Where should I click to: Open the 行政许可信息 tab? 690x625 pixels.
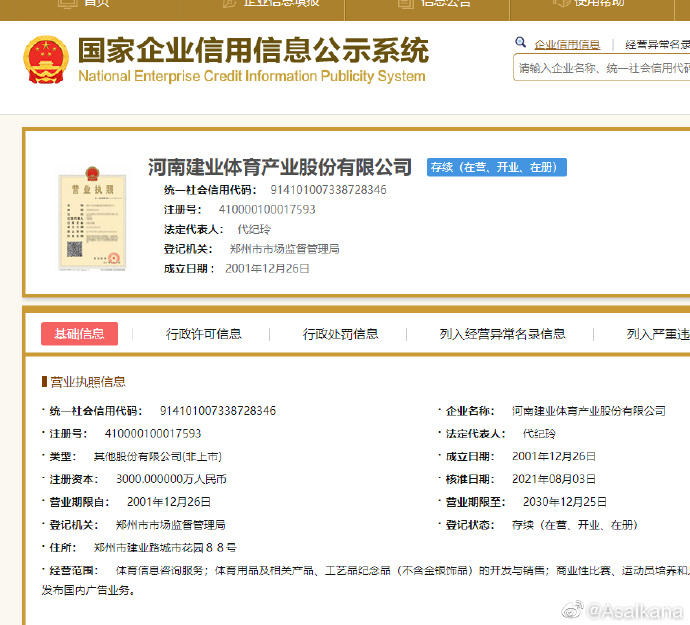tap(204, 334)
